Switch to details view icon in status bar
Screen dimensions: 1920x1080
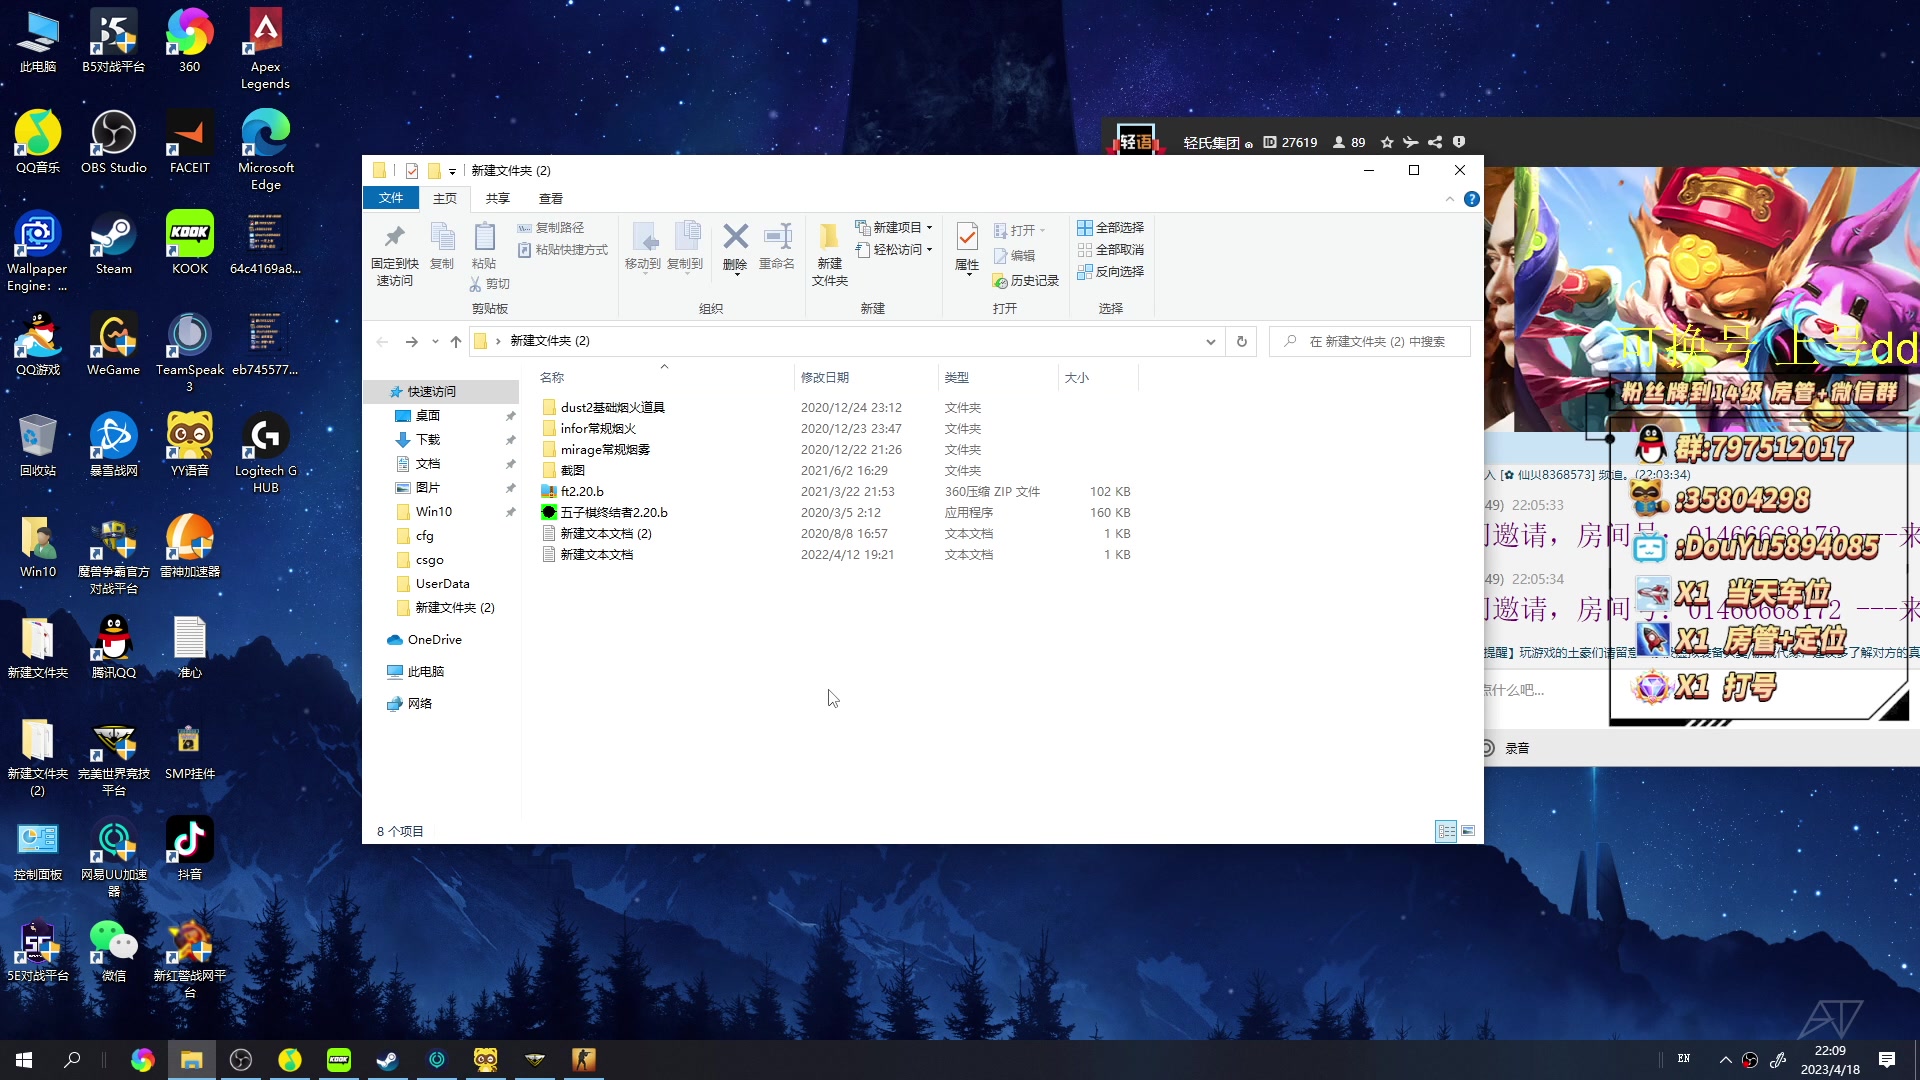click(x=1446, y=832)
